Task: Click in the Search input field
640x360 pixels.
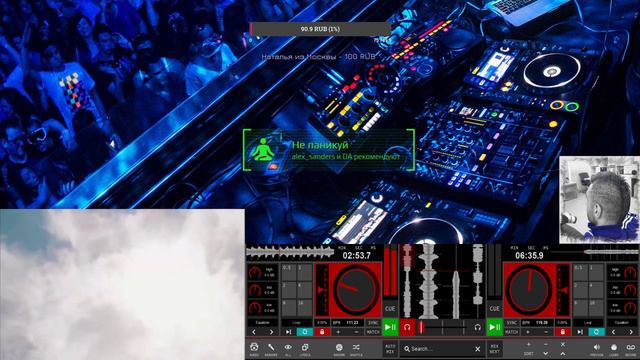Action: [x=442, y=349]
